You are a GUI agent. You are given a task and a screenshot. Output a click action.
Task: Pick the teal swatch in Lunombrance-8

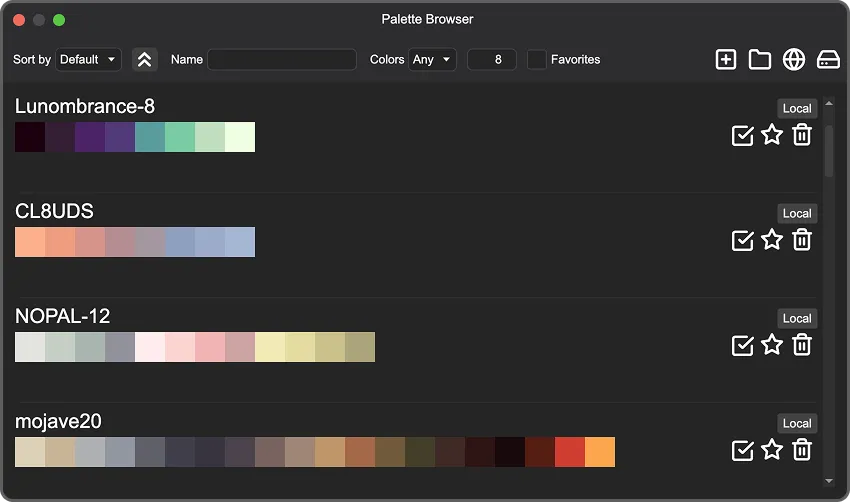click(150, 137)
